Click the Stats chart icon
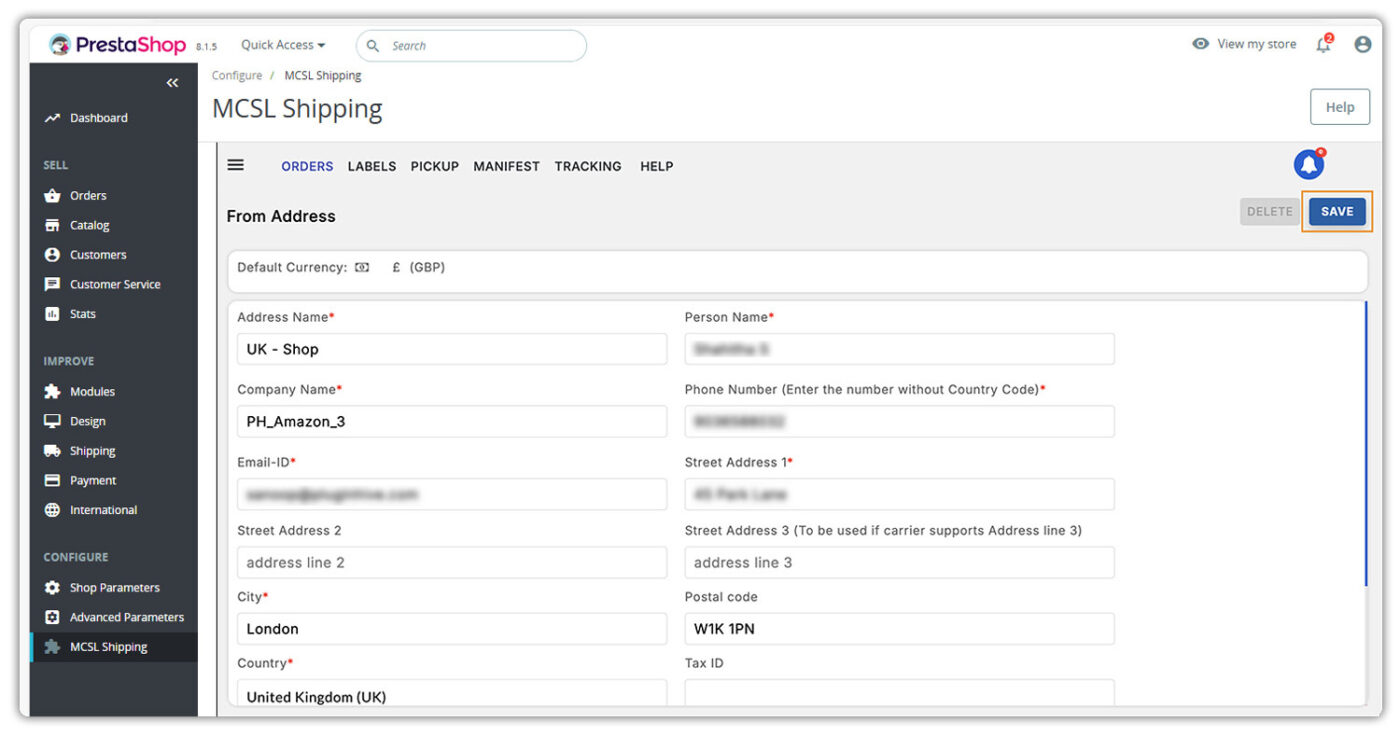 click(x=52, y=314)
